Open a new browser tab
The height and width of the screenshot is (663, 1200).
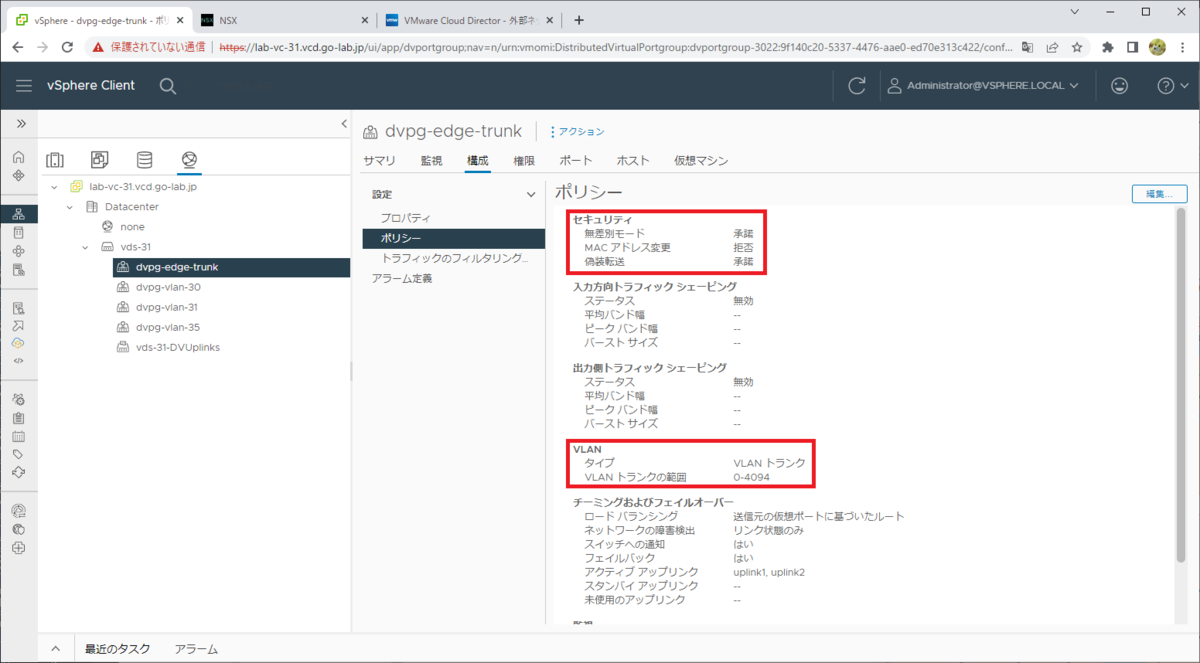pyautogui.click(x=579, y=20)
